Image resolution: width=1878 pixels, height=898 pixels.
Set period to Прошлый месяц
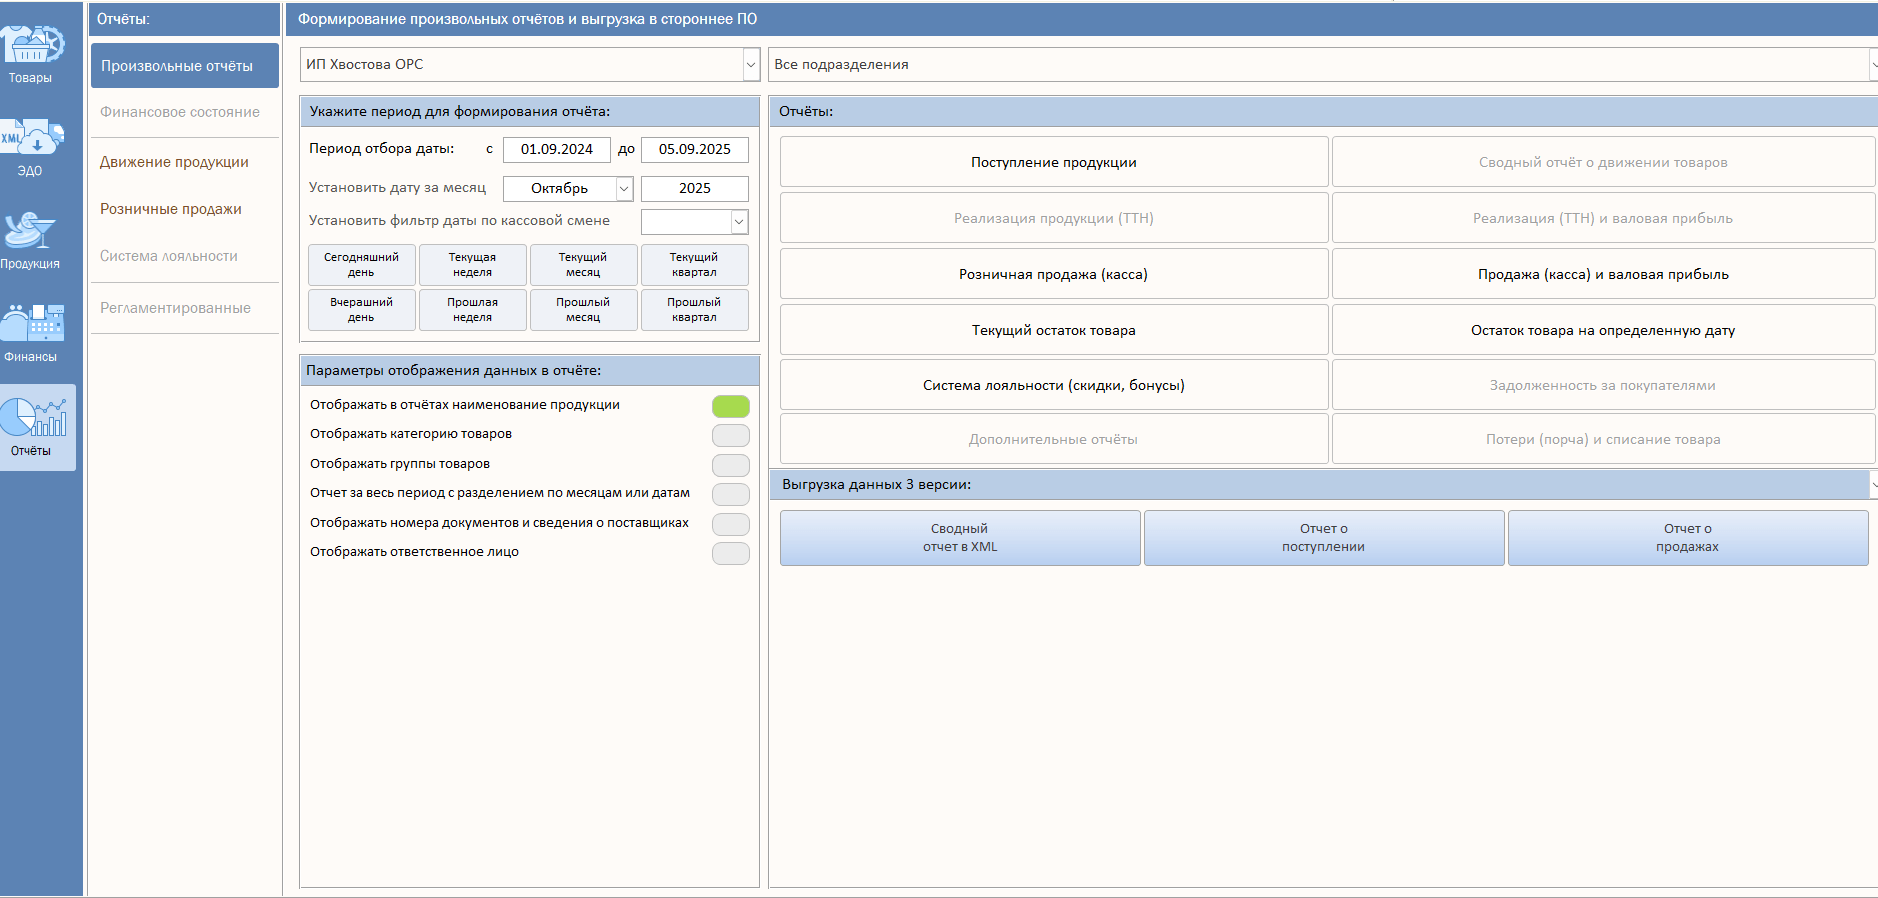click(583, 310)
